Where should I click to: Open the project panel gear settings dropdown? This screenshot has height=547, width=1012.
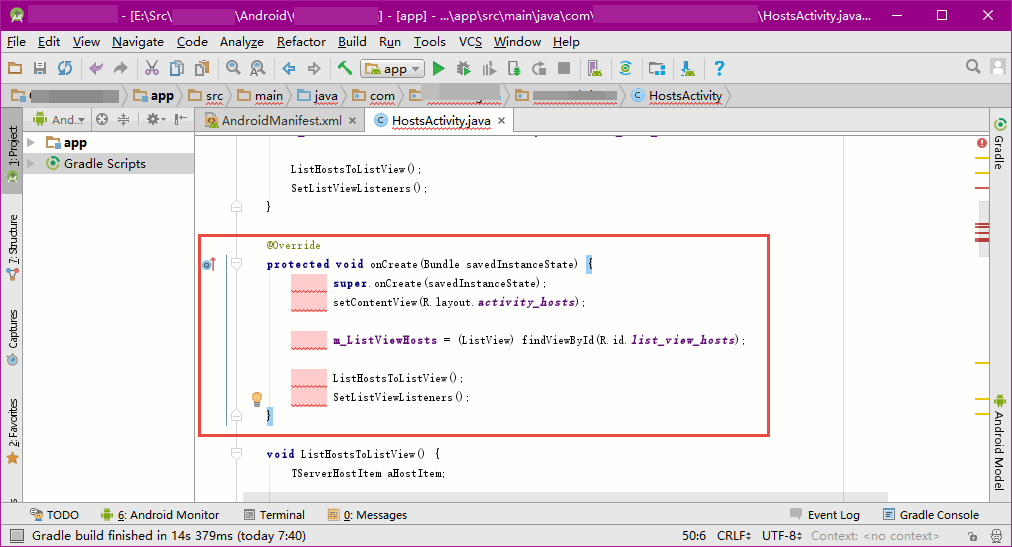(x=155, y=119)
